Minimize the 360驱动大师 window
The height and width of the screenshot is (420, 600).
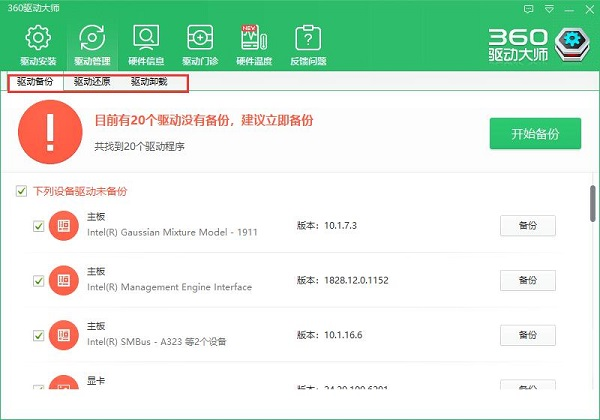tap(569, 10)
